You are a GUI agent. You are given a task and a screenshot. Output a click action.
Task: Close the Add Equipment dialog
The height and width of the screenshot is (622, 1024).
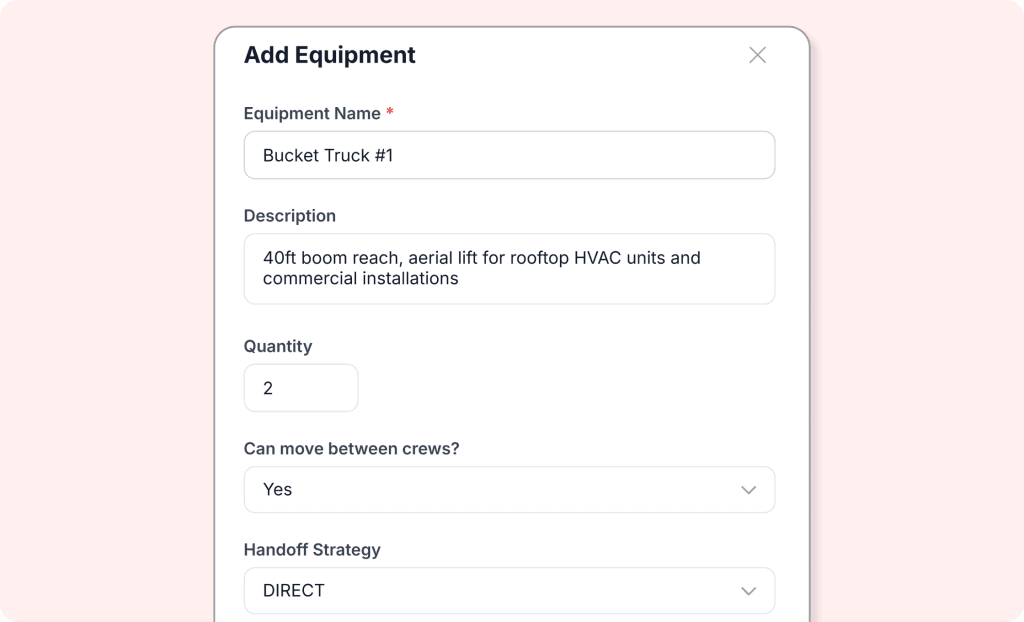(757, 55)
